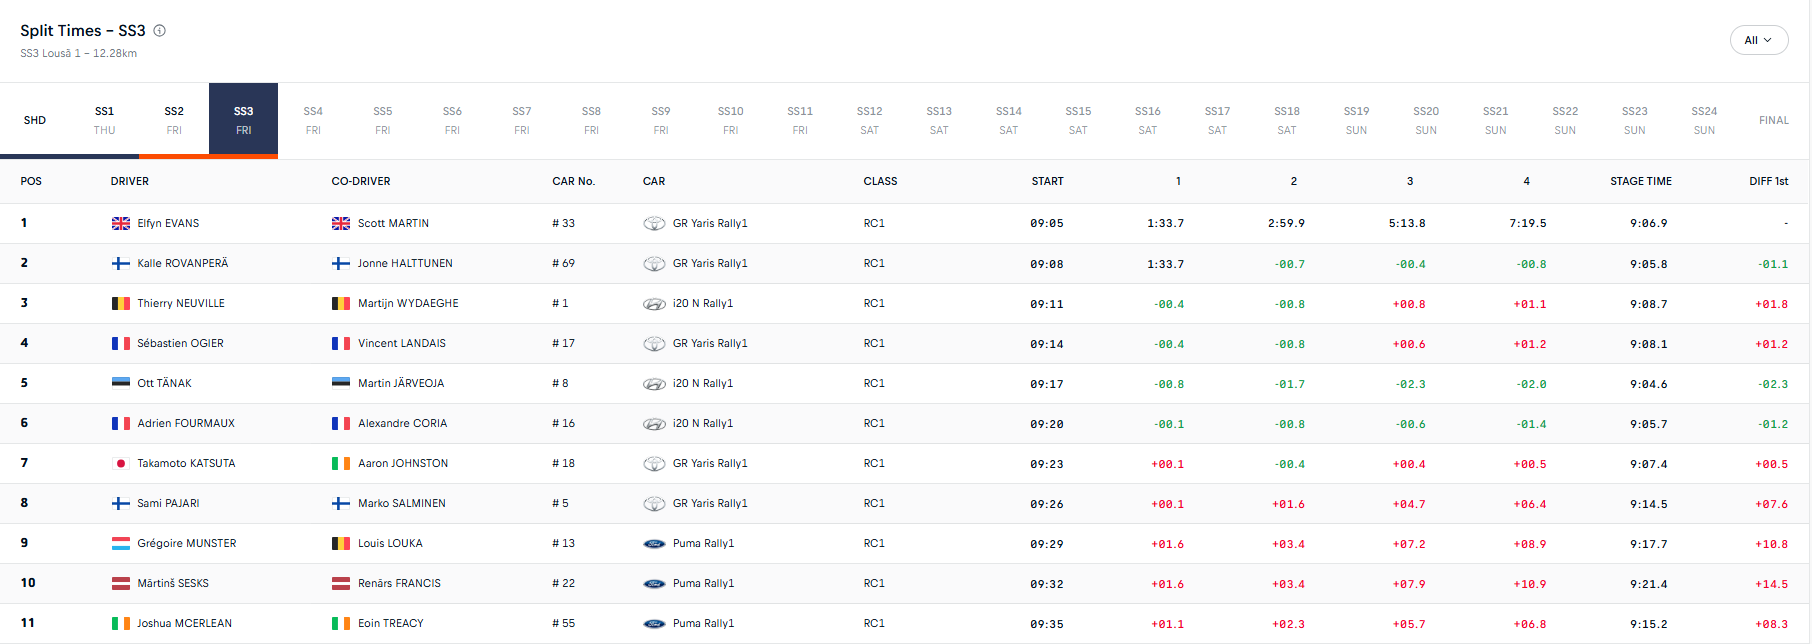
Task: Click the Belgium flag next to Thierry NEUVILLE
Action: coord(121,303)
